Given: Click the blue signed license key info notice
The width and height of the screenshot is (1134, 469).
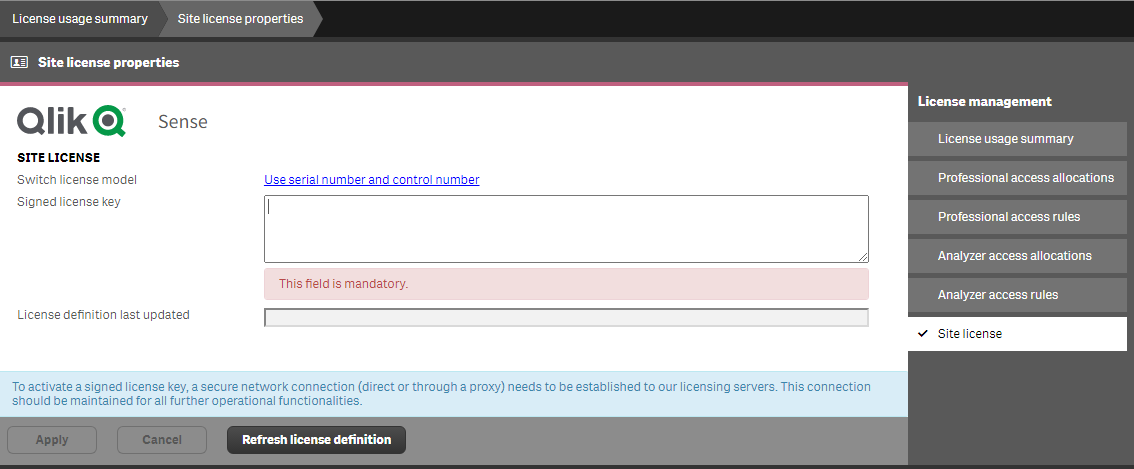Looking at the screenshot, I should [x=454, y=394].
